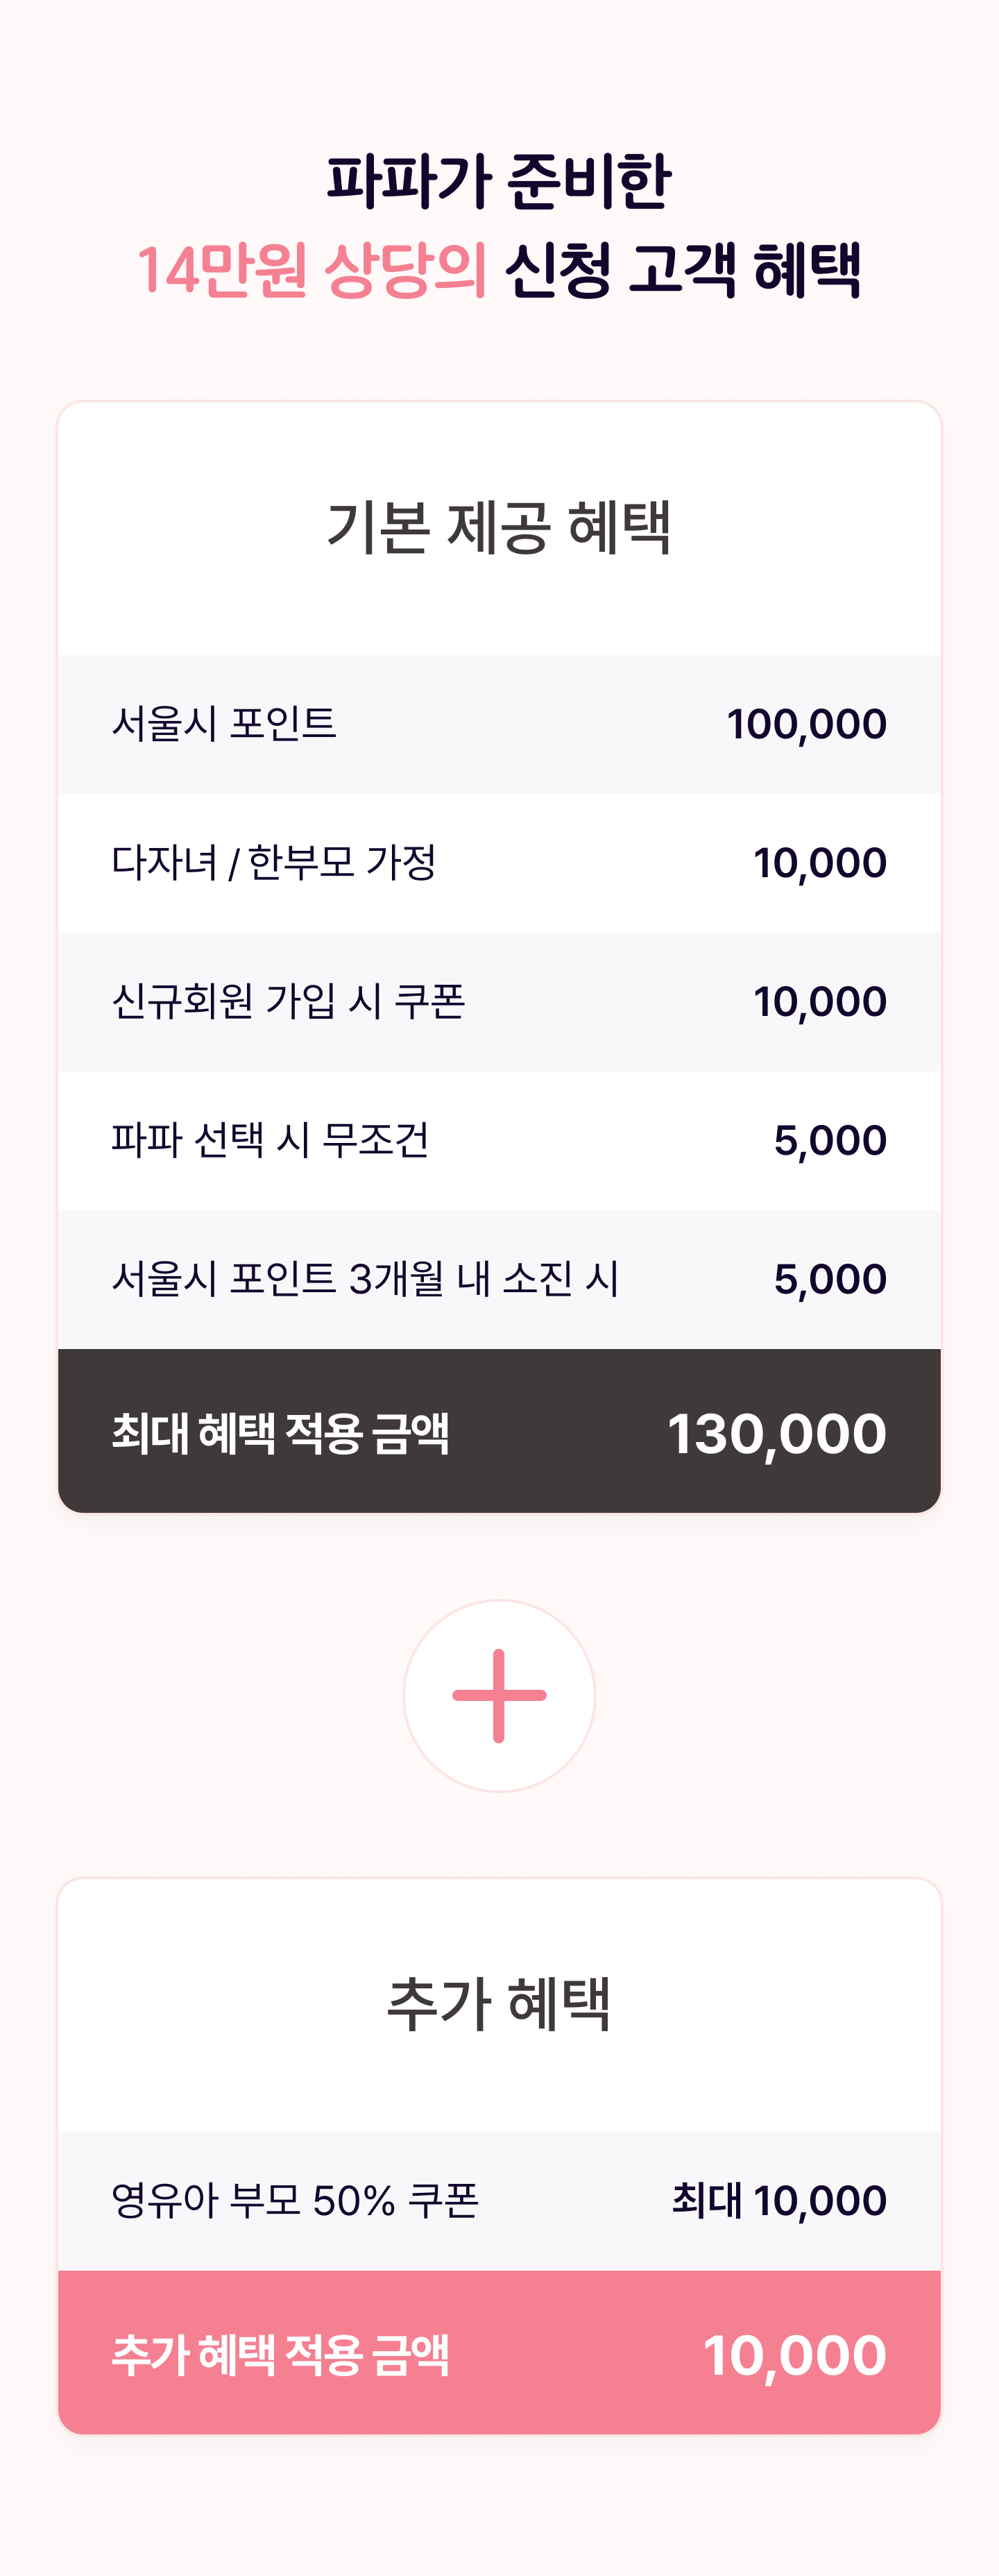Select the 서울시 포인트 100,000 row
999x2576 pixels.
[x=499, y=724]
